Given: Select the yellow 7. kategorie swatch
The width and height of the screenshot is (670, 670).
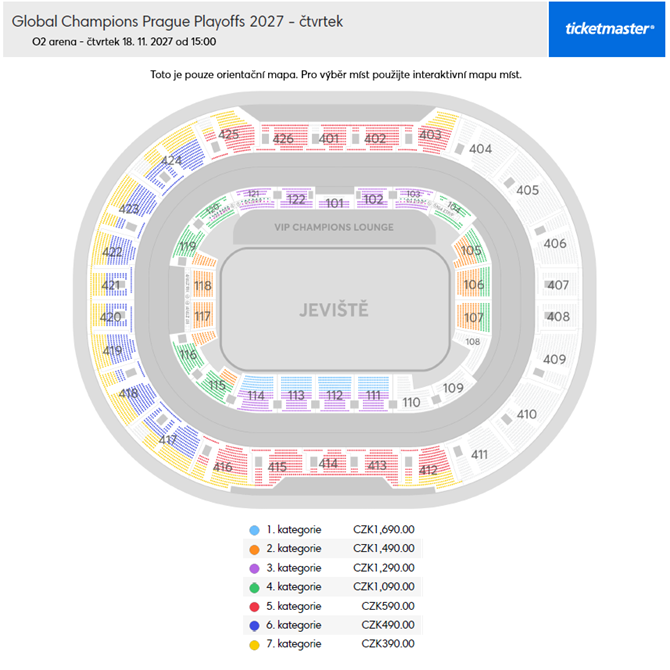Looking at the screenshot, I should pyautogui.click(x=254, y=644).
